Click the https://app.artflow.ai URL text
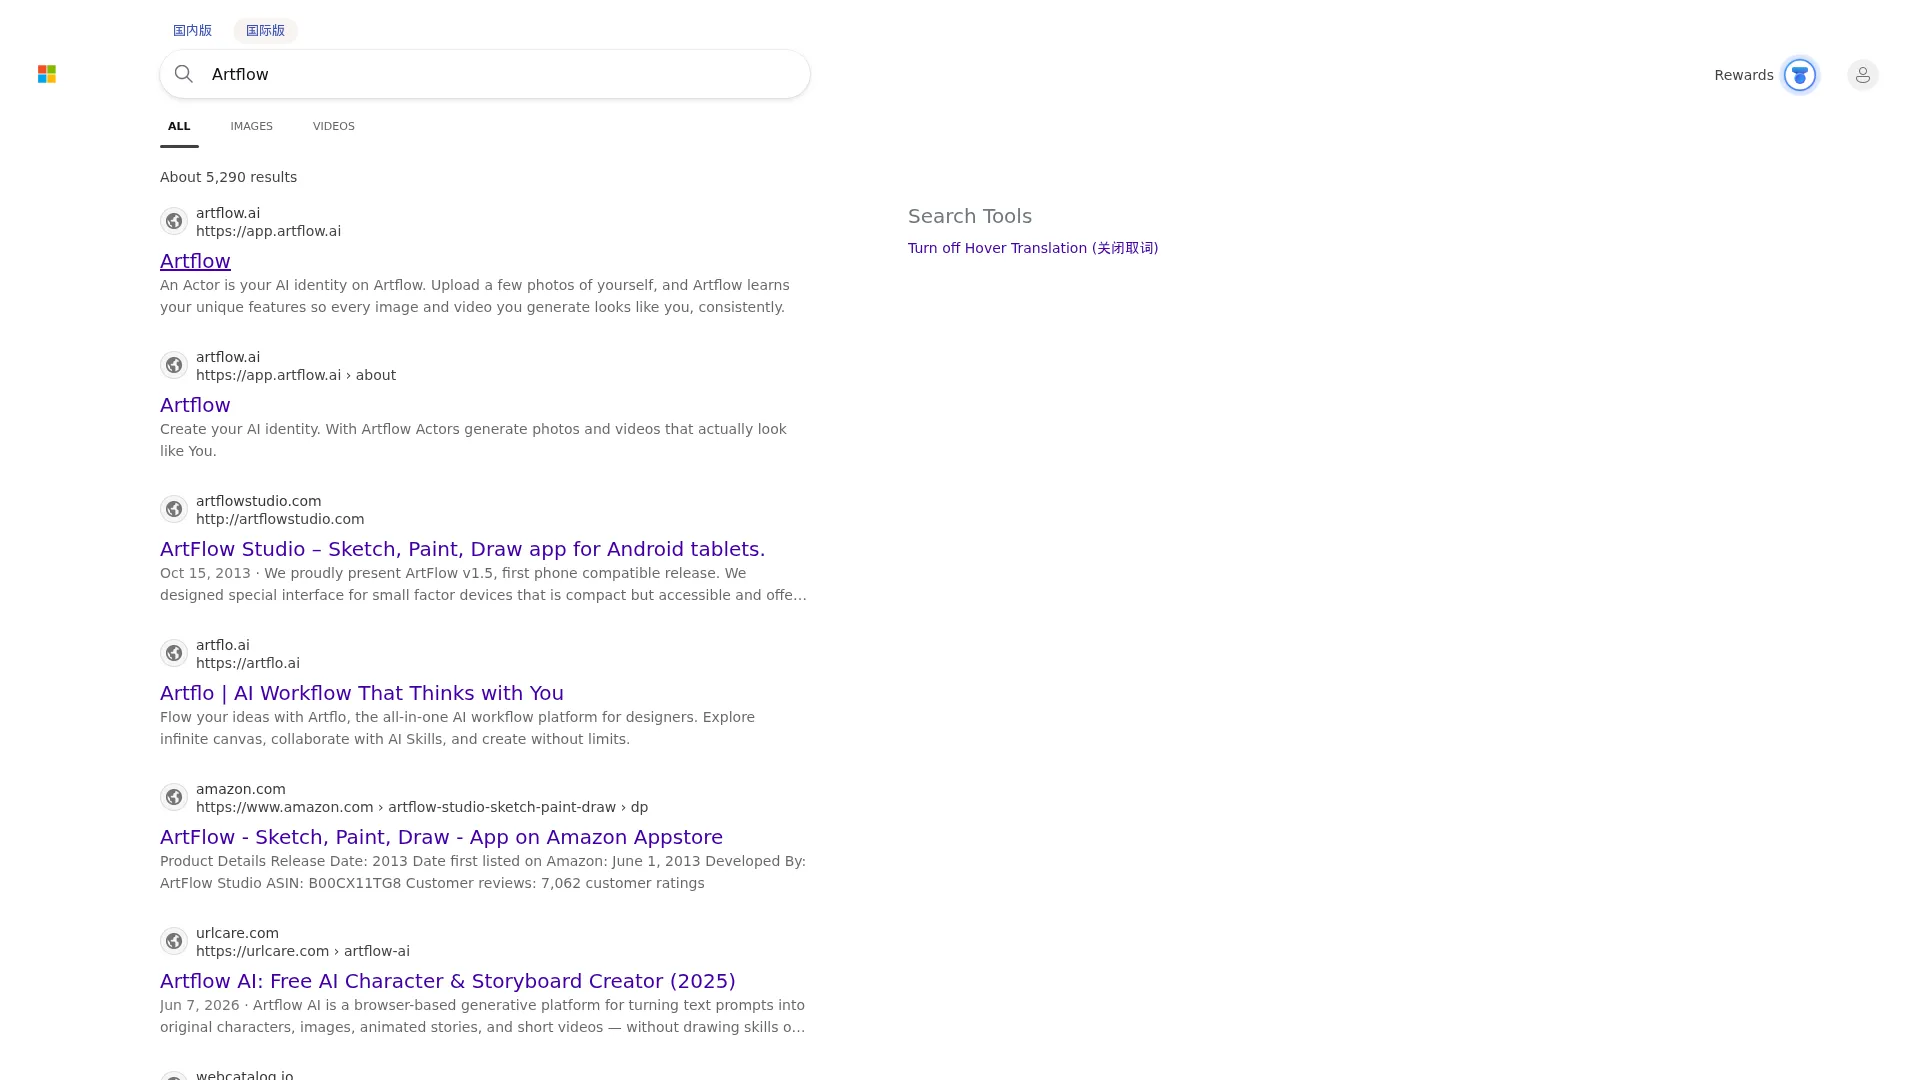 [268, 231]
